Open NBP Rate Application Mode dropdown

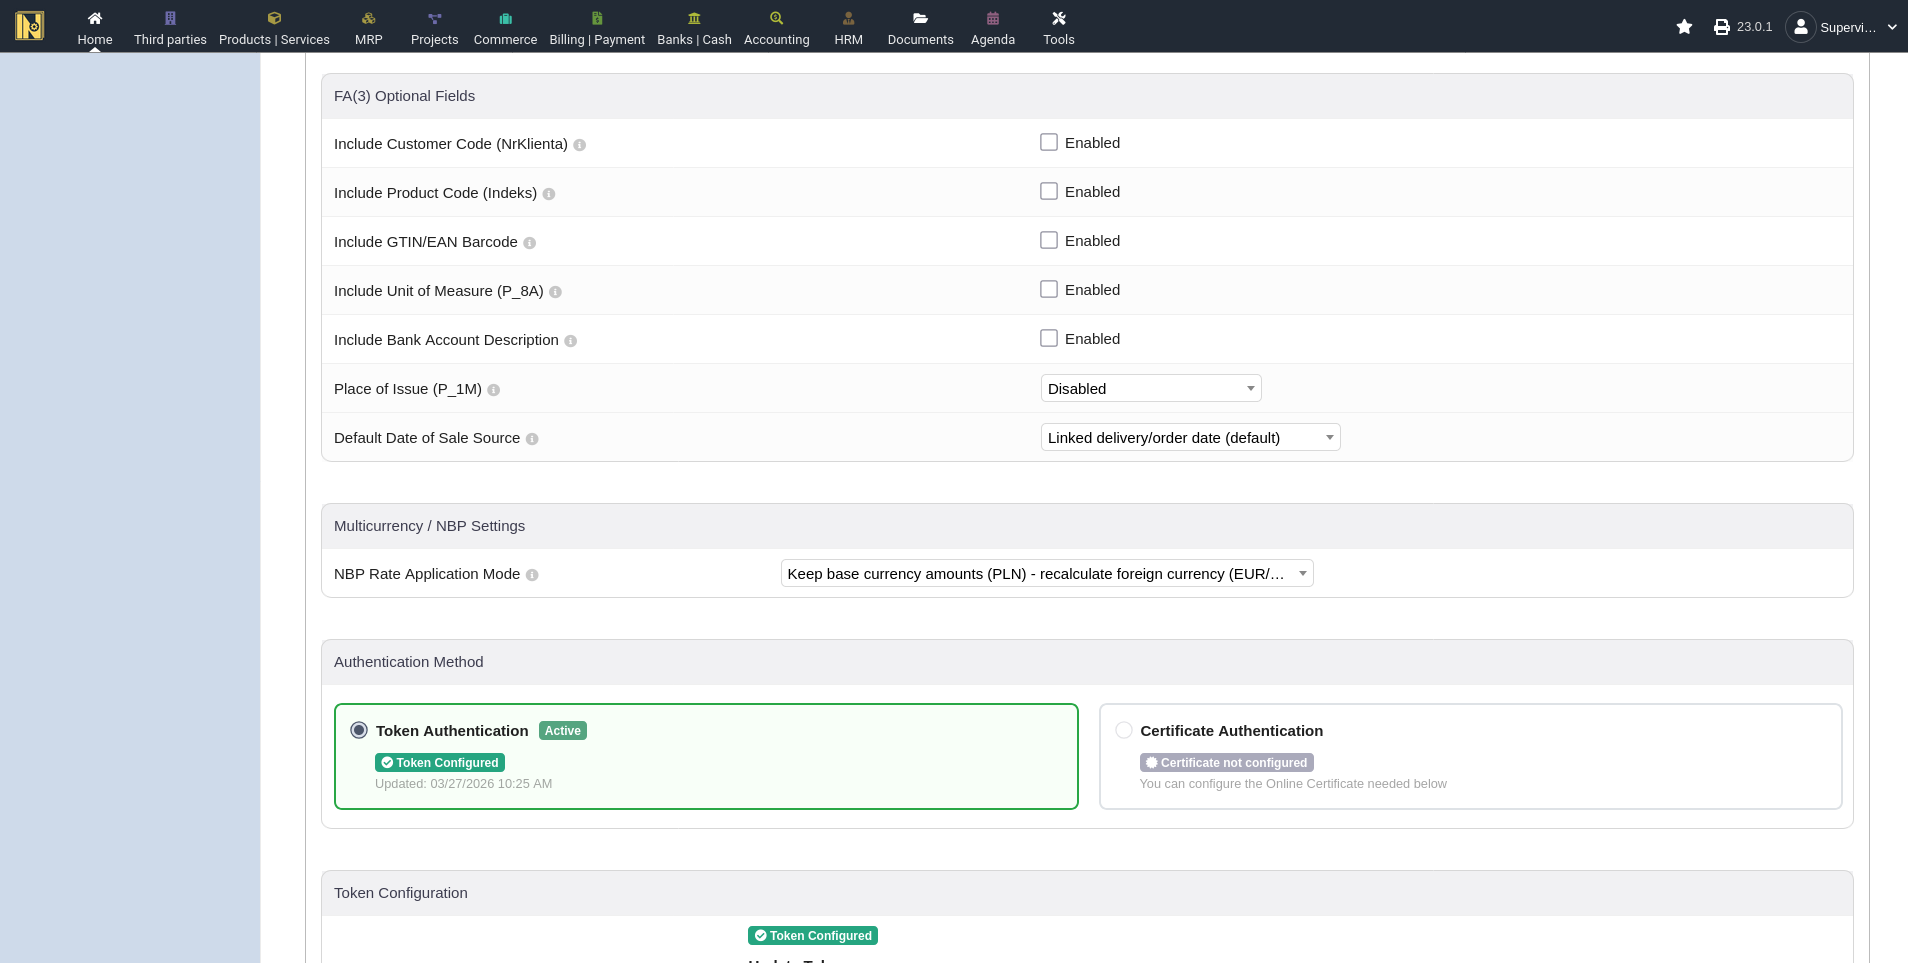click(x=1046, y=574)
